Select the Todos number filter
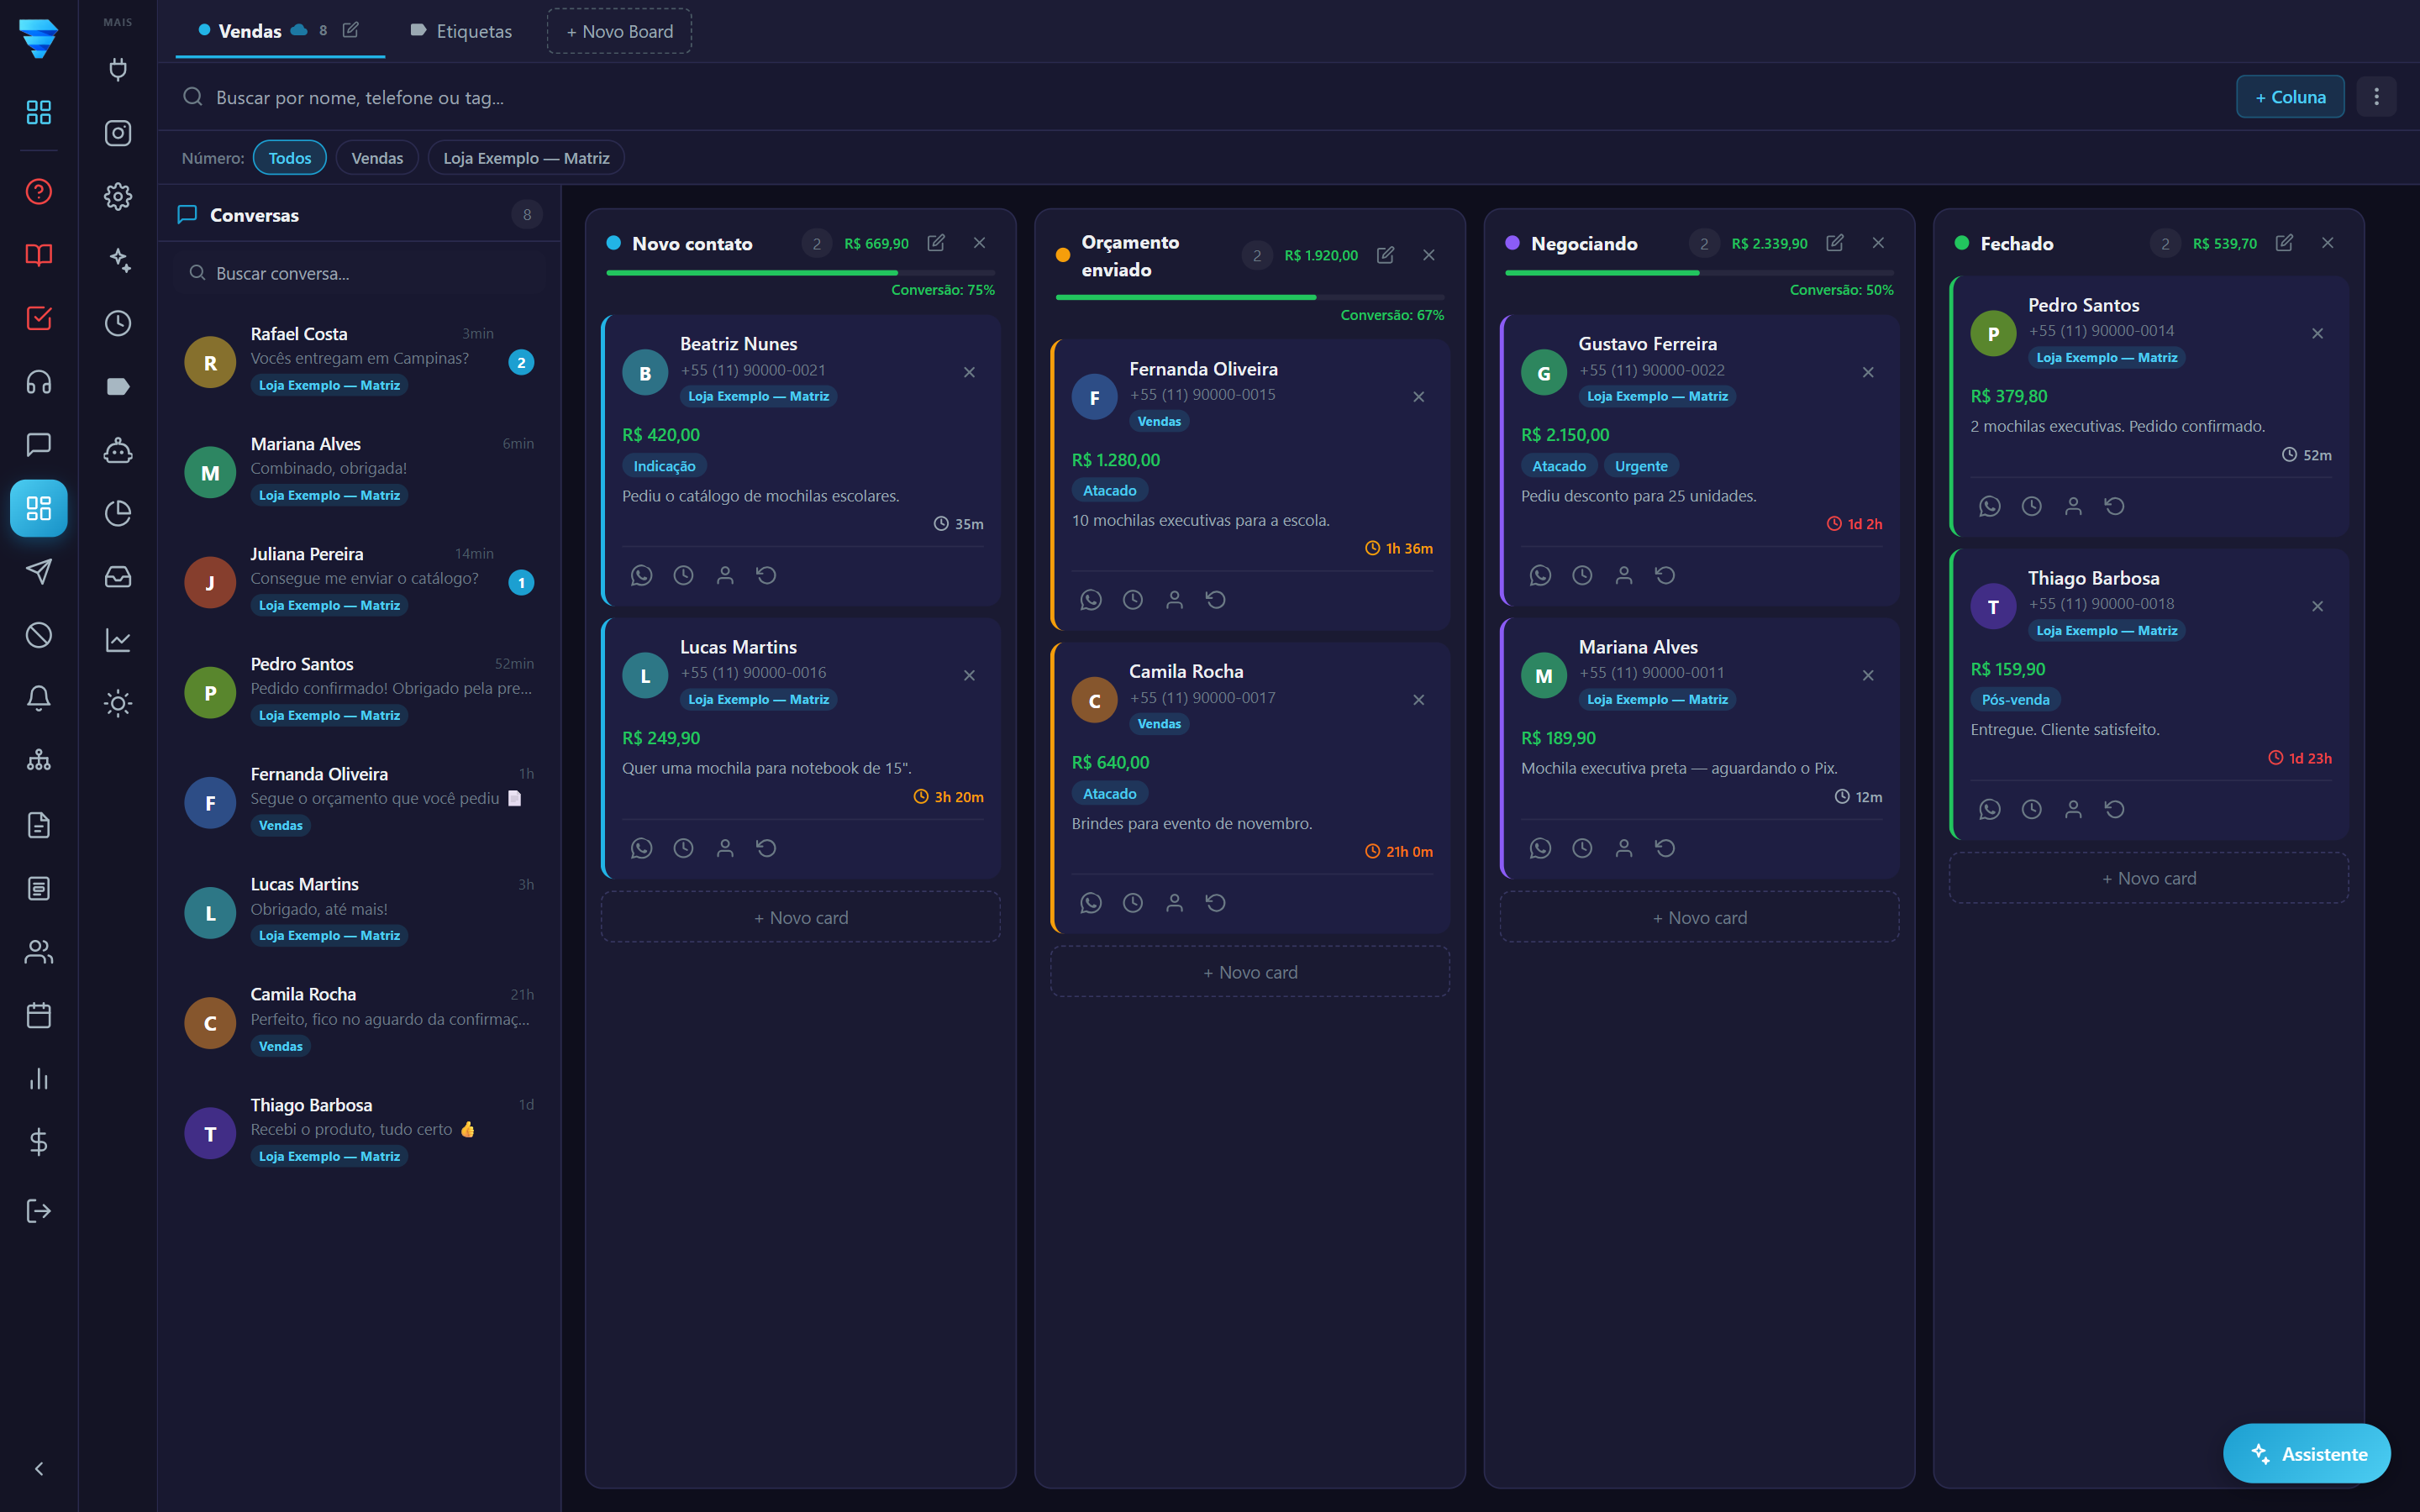This screenshot has height=1512, width=2420. 290,158
